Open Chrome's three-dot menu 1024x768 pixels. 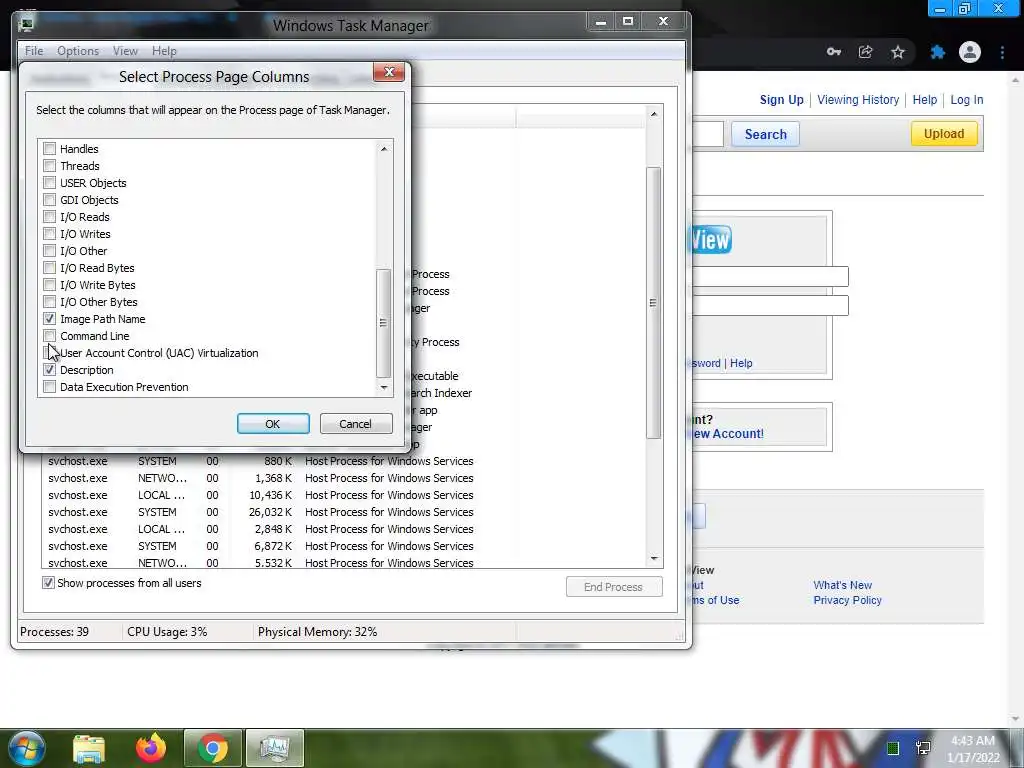[1002, 52]
